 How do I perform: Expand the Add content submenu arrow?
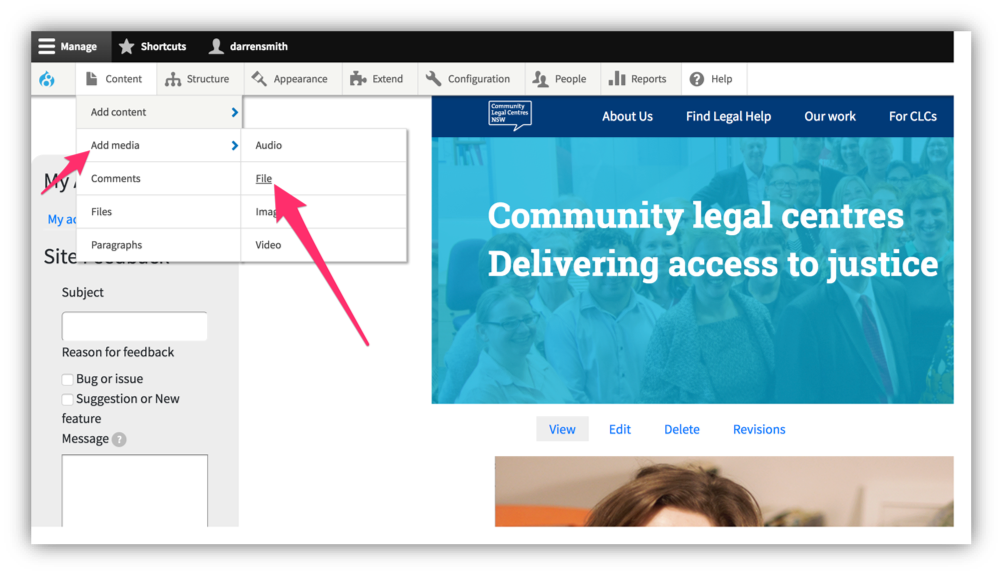coord(235,112)
